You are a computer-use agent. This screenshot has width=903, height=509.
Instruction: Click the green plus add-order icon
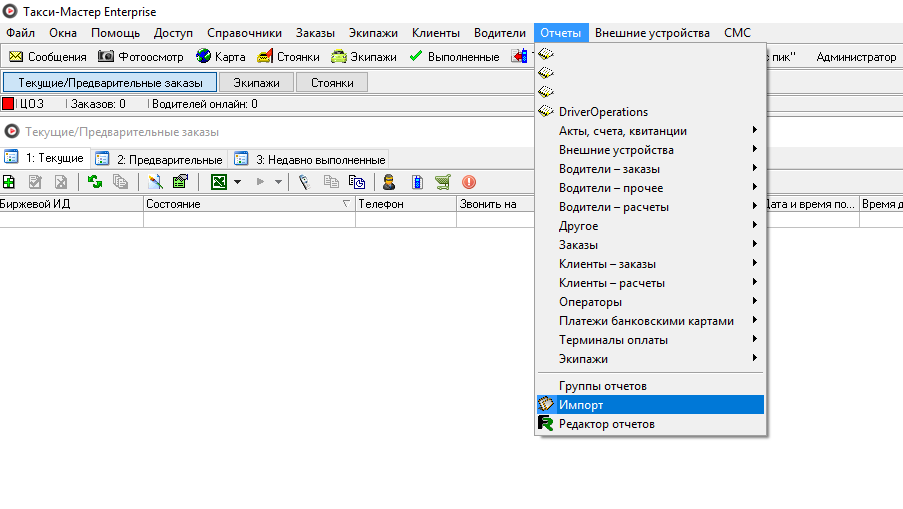pyautogui.click(x=9, y=182)
